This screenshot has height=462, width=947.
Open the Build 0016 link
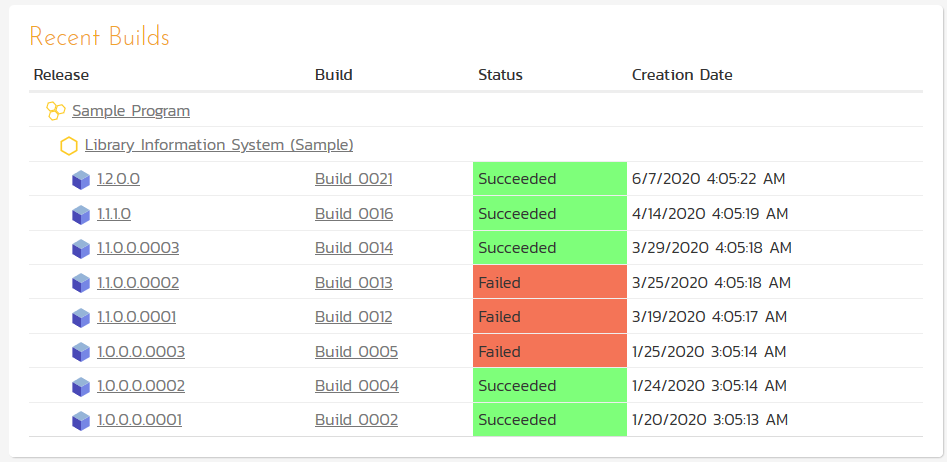(x=354, y=214)
